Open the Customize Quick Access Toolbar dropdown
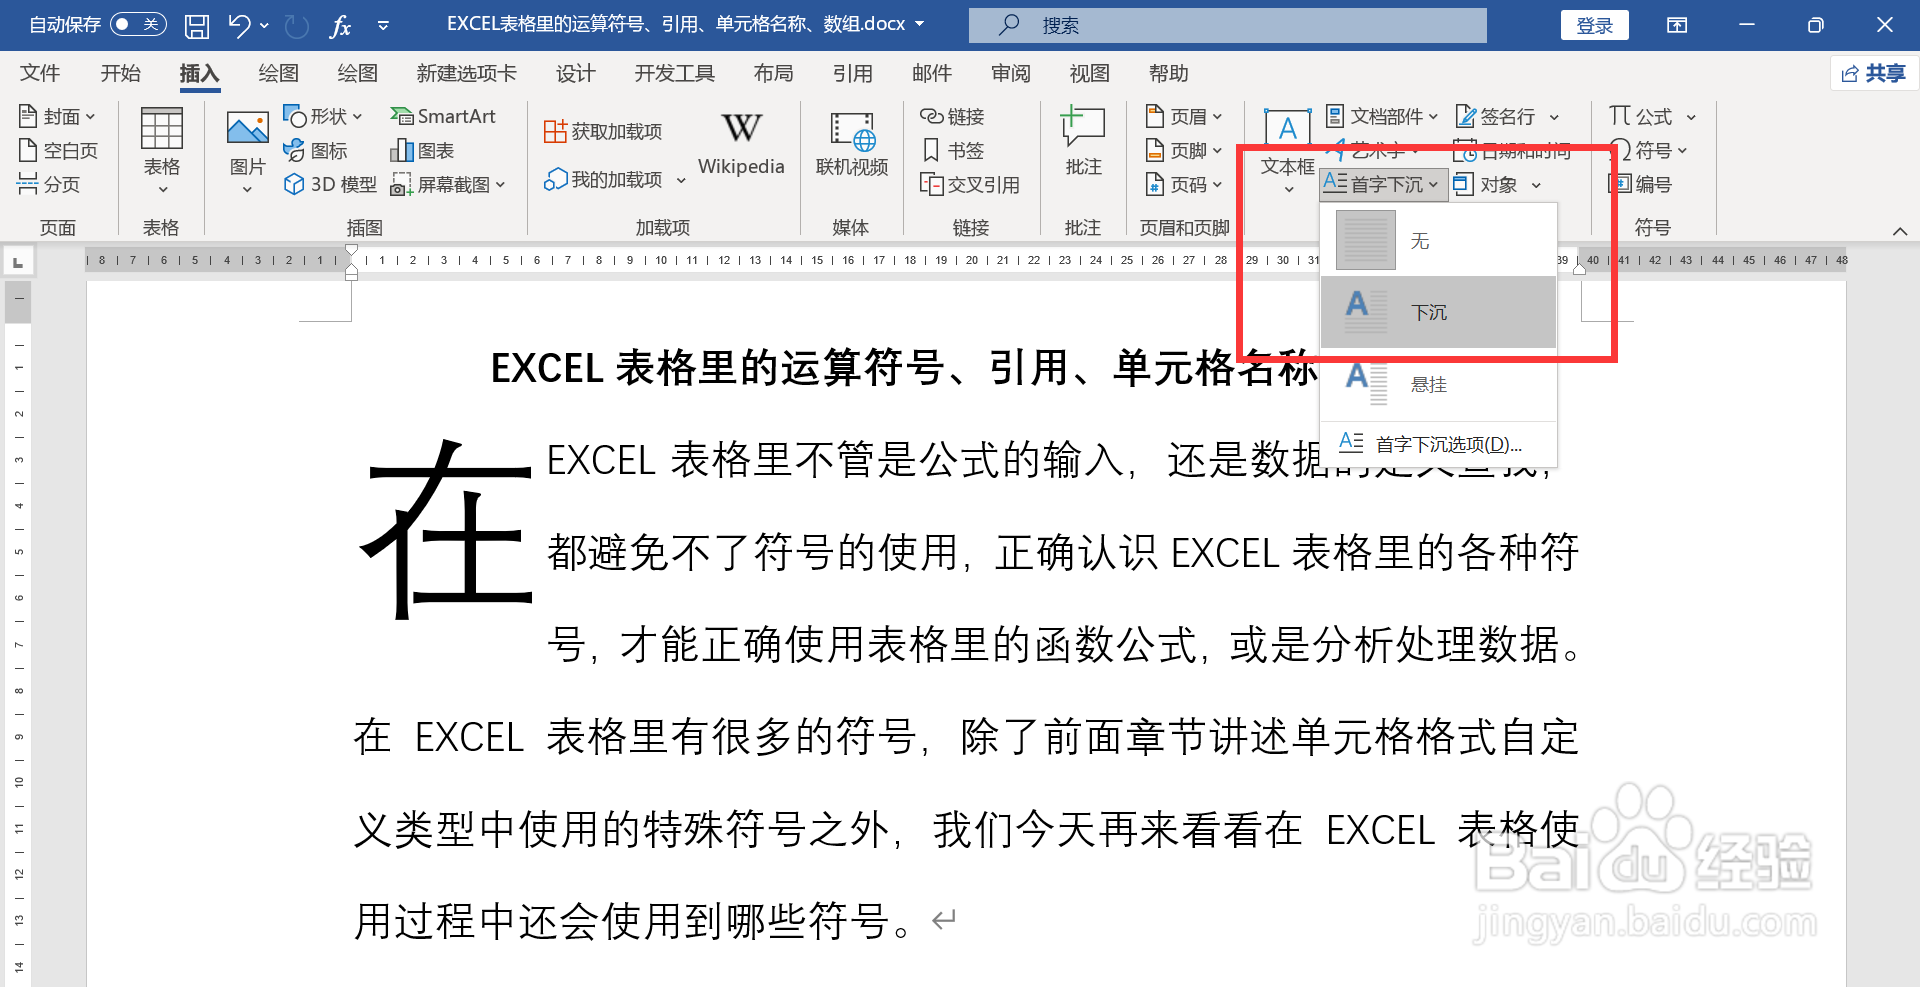 (x=383, y=25)
